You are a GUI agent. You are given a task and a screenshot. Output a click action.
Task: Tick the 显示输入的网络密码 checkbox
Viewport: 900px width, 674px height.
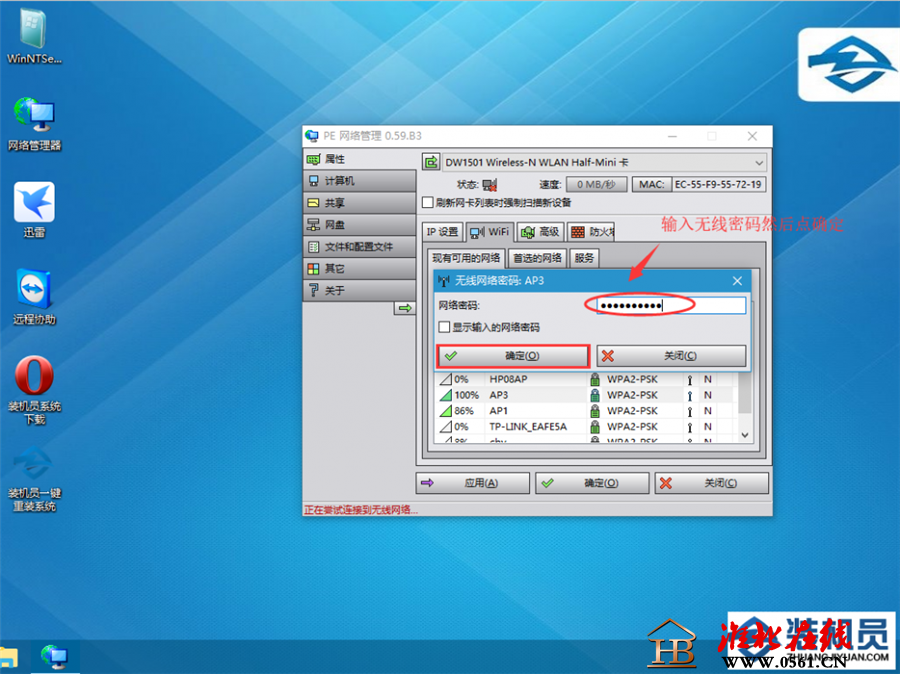click(x=444, y=327)
